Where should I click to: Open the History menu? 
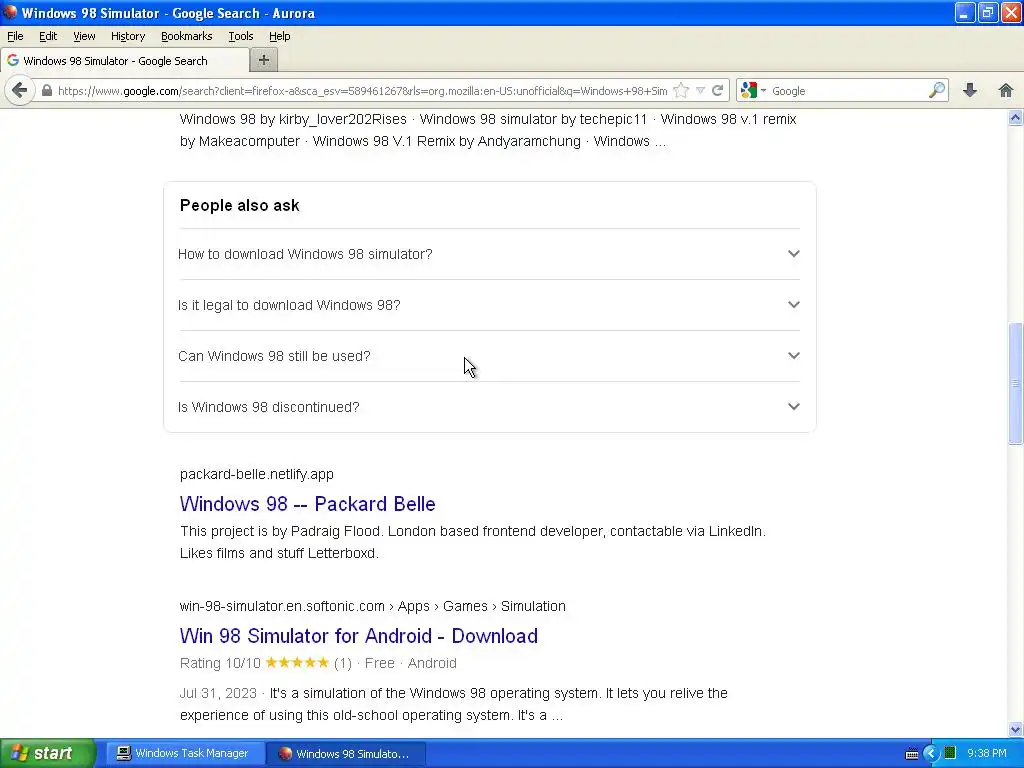pyautogui.click(x=127, y=36)
